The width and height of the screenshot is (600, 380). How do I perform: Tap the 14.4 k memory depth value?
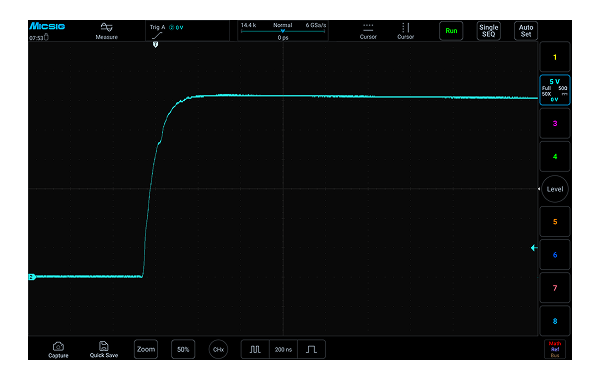coord(249,25)
